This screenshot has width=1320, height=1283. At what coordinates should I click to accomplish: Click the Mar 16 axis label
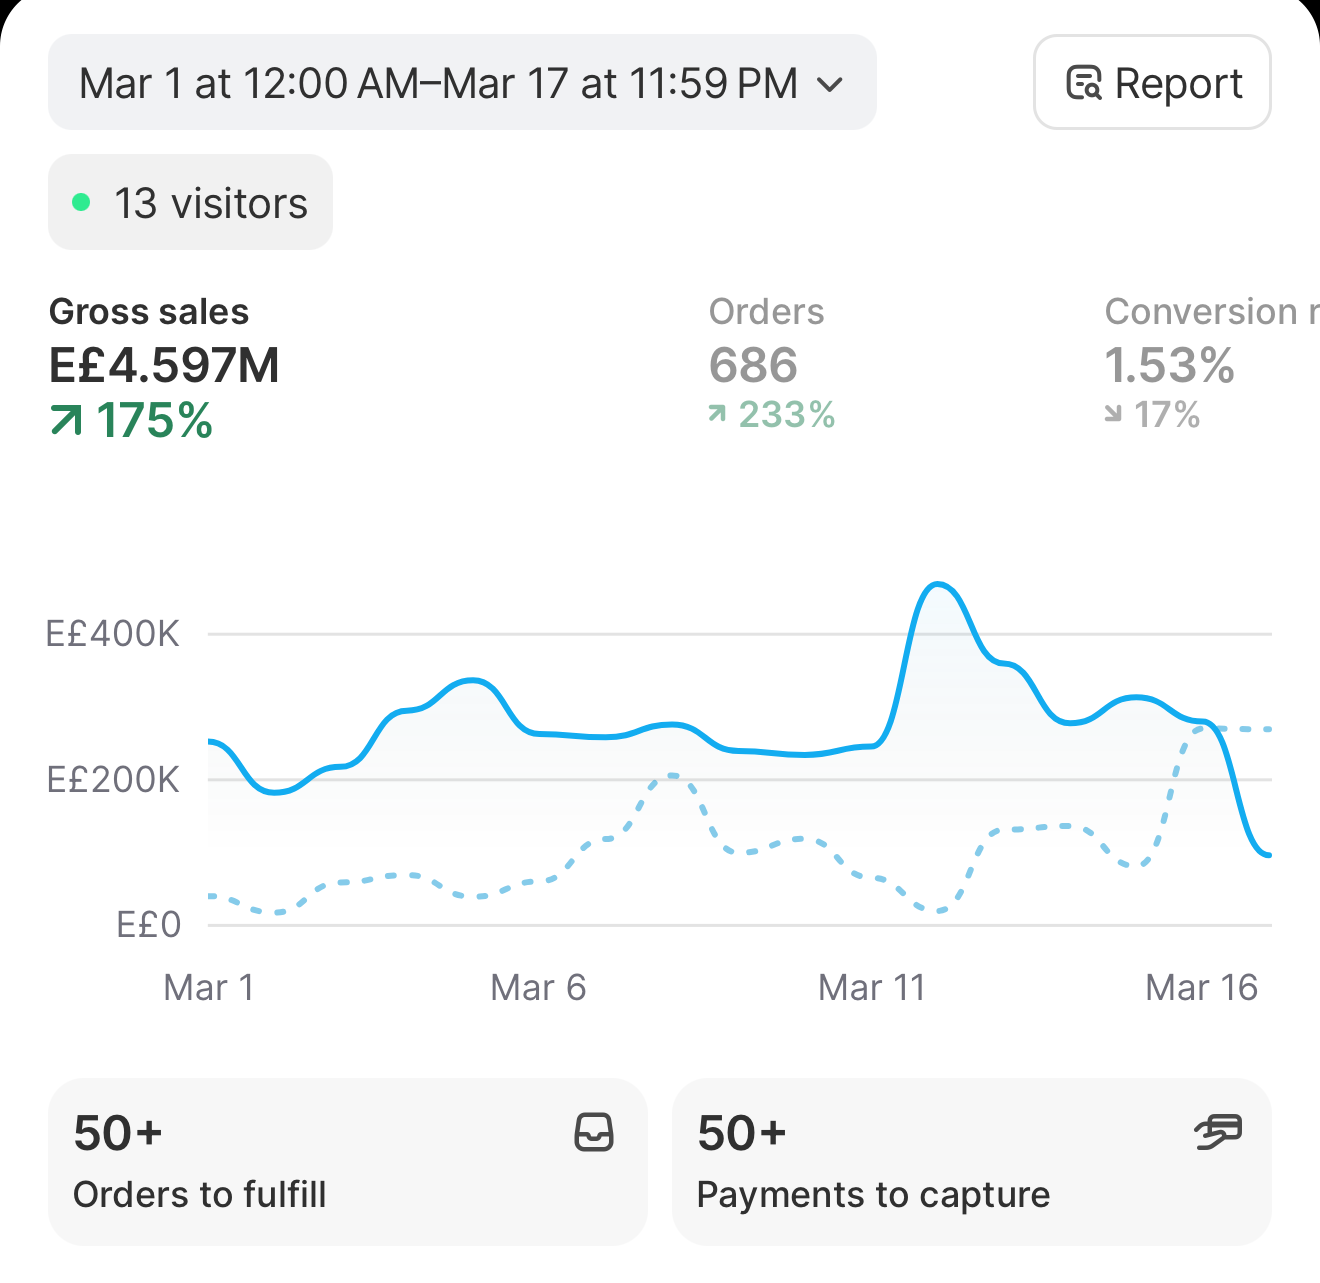click(1201, 988)
